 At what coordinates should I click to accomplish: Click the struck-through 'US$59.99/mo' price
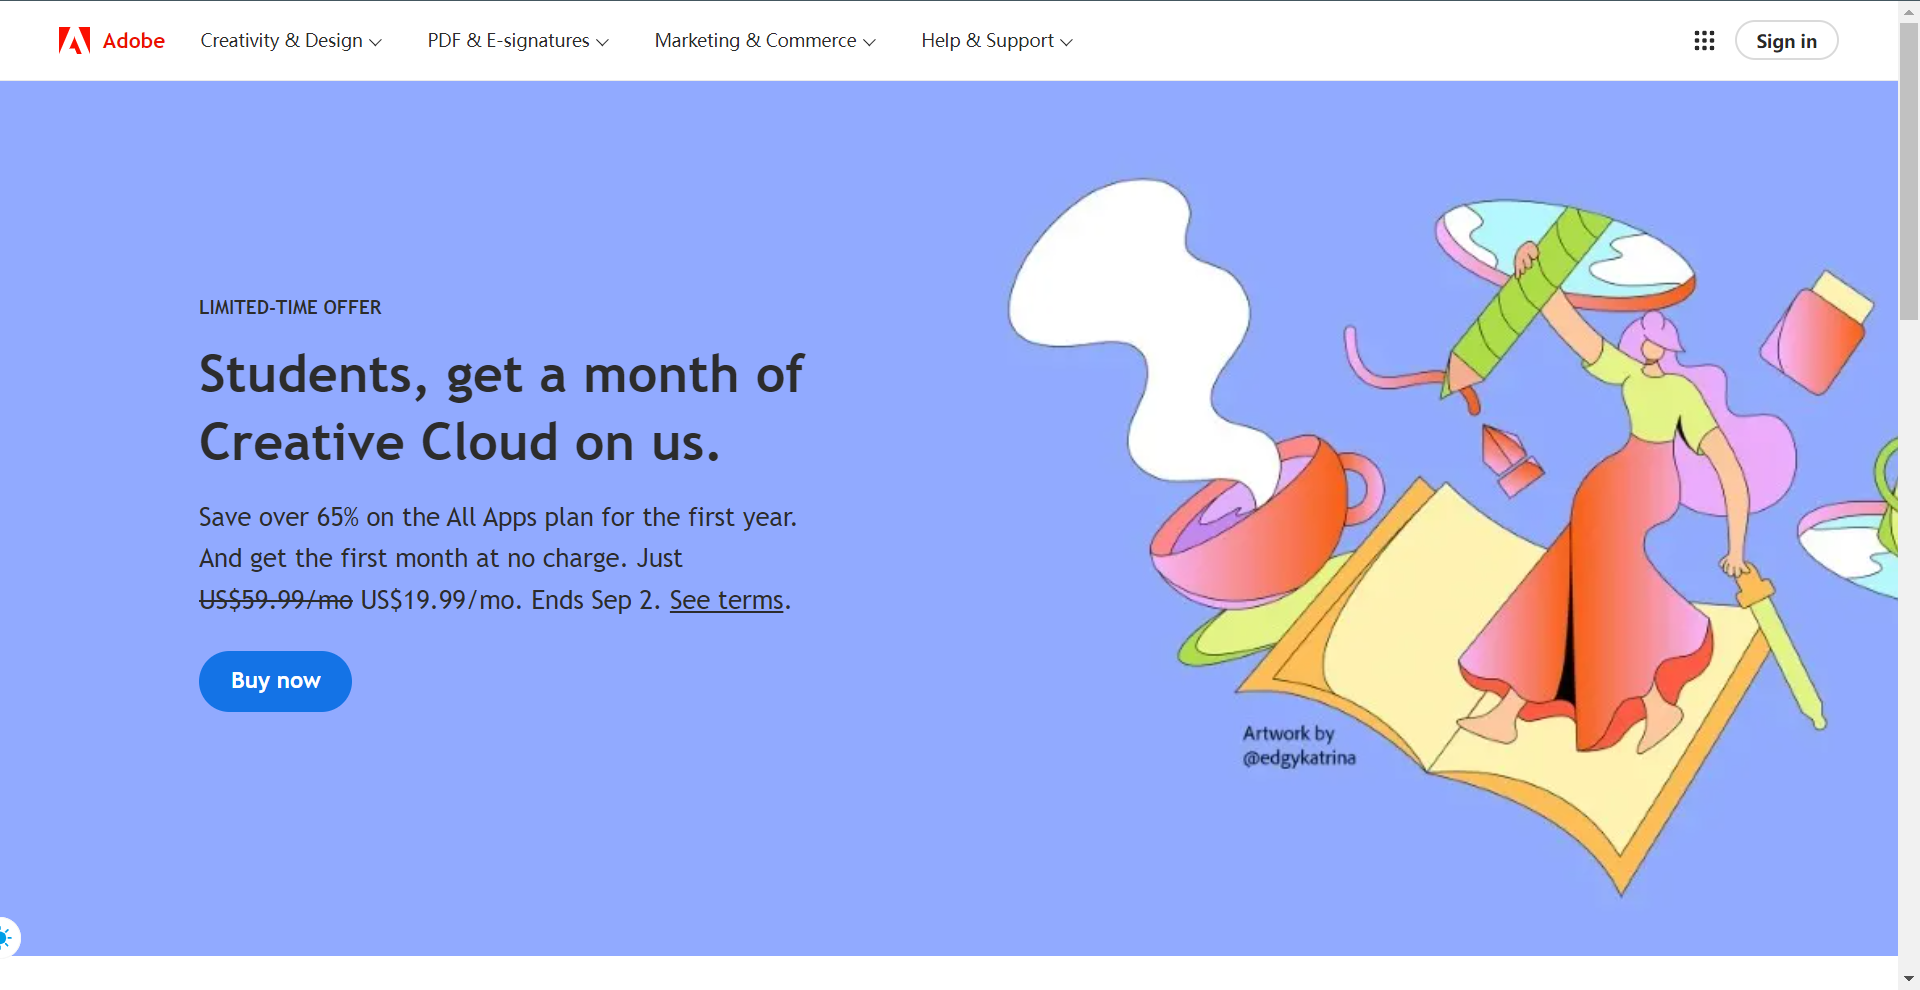pyautogui.click(x=276, y=600)
